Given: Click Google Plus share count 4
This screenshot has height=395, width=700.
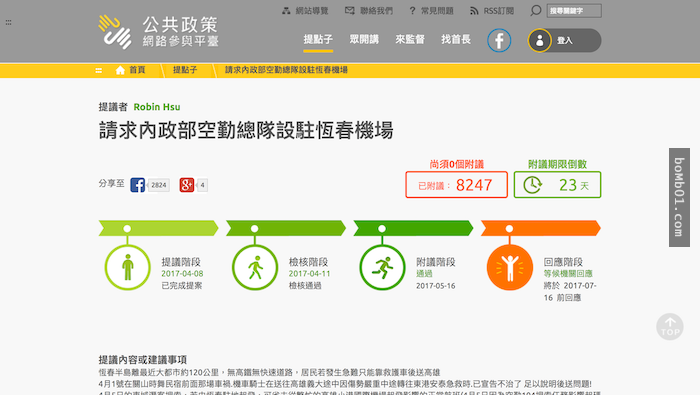Looking at the screenshot, I should click(x=202, y=185).
